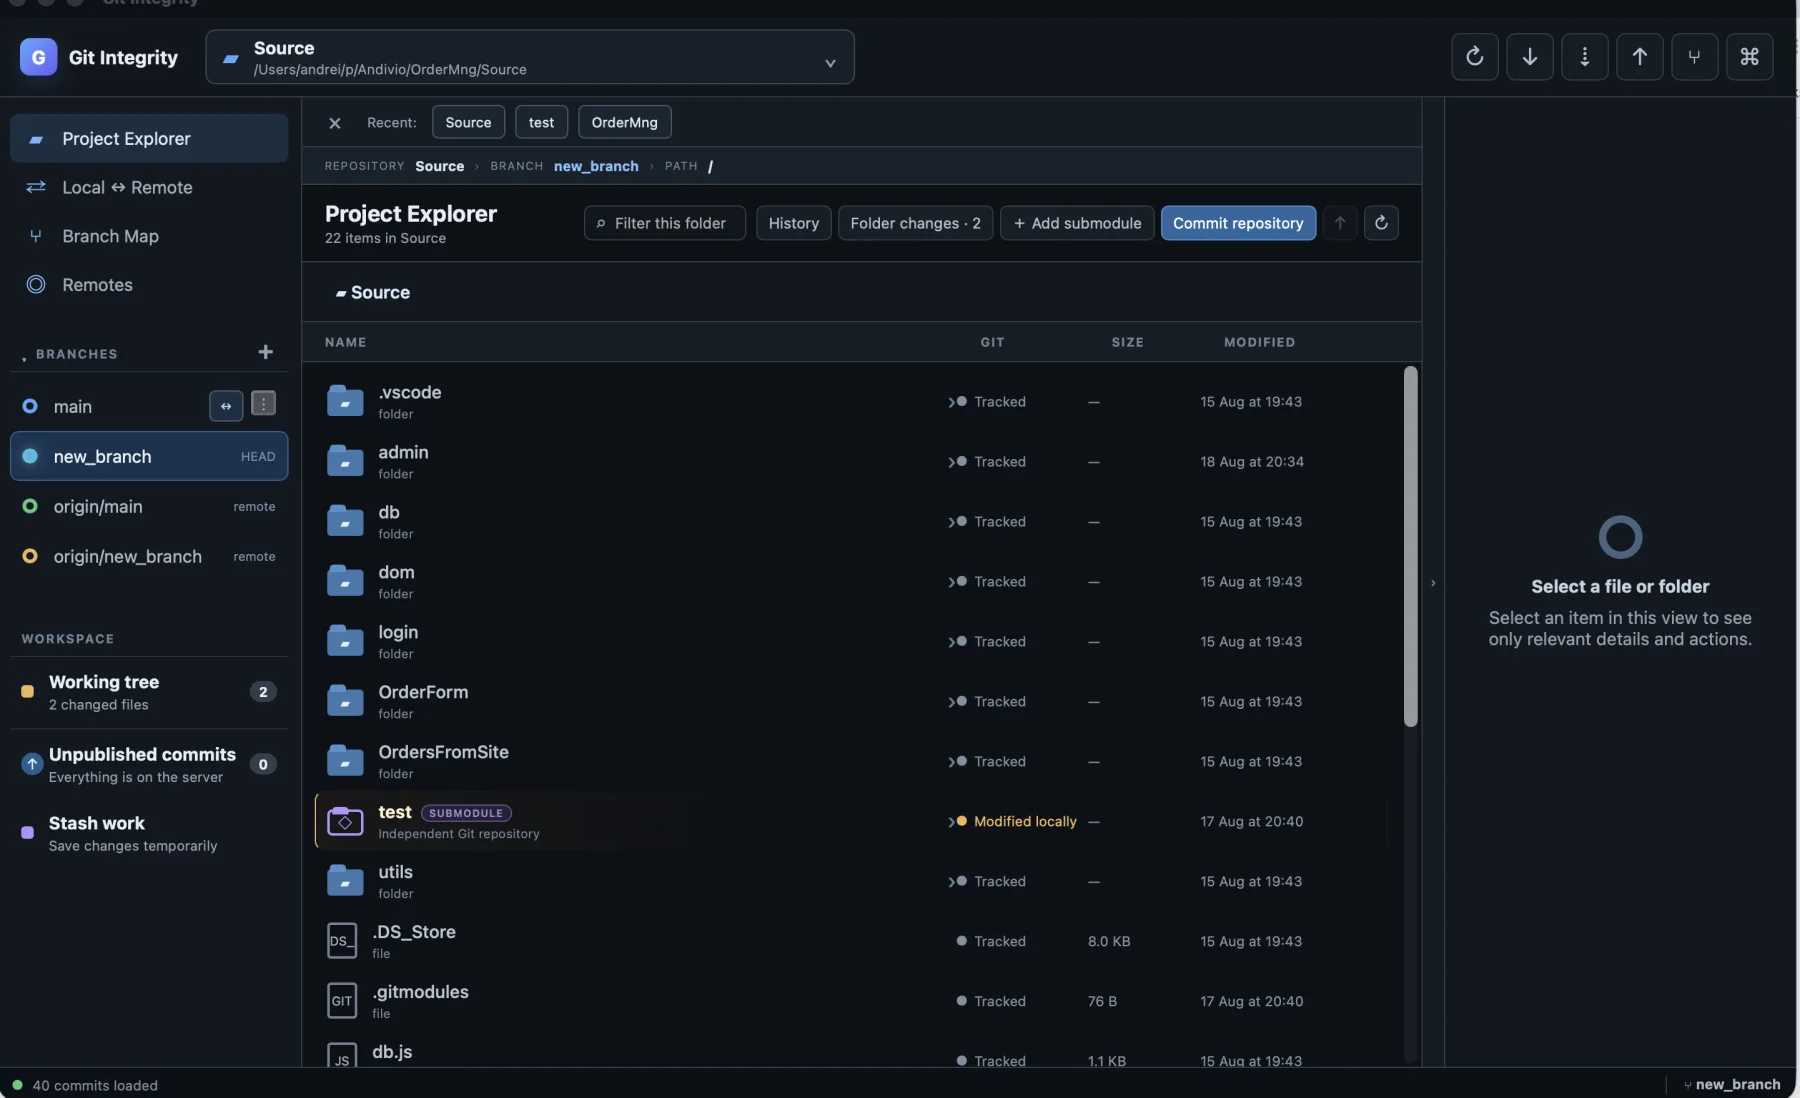Click Add submodule button
1800x1098 pixels.
click(x=1077, y=223)
